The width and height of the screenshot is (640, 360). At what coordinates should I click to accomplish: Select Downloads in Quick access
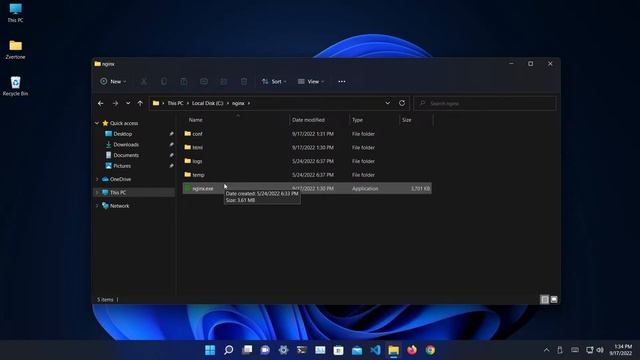pyautogui.click(x=126, y=144)
